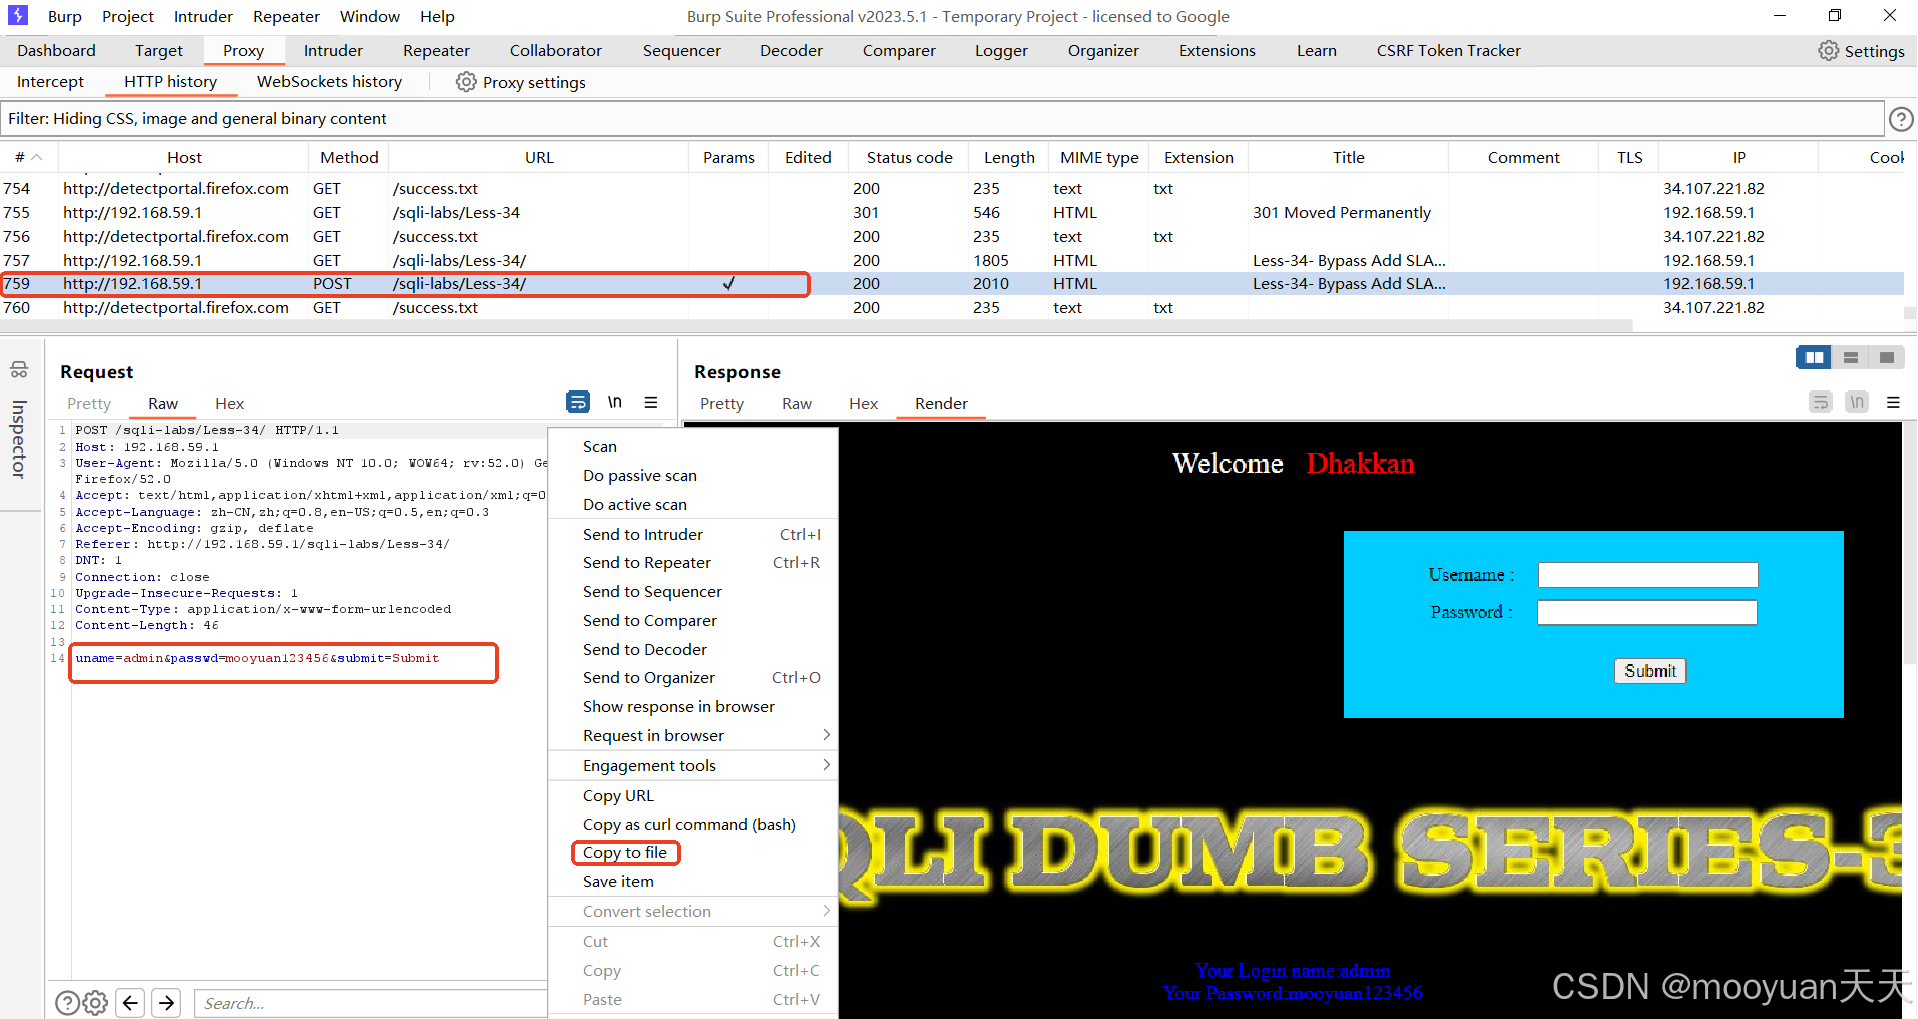Open the filter bar settings
Image resolution: width=1918 pixels, height=1019 pixels.
(943, 119)
